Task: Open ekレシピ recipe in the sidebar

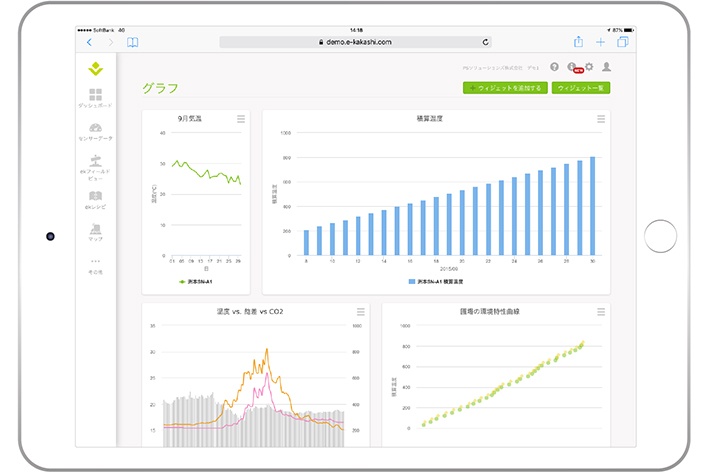Action: pos(95,200)
